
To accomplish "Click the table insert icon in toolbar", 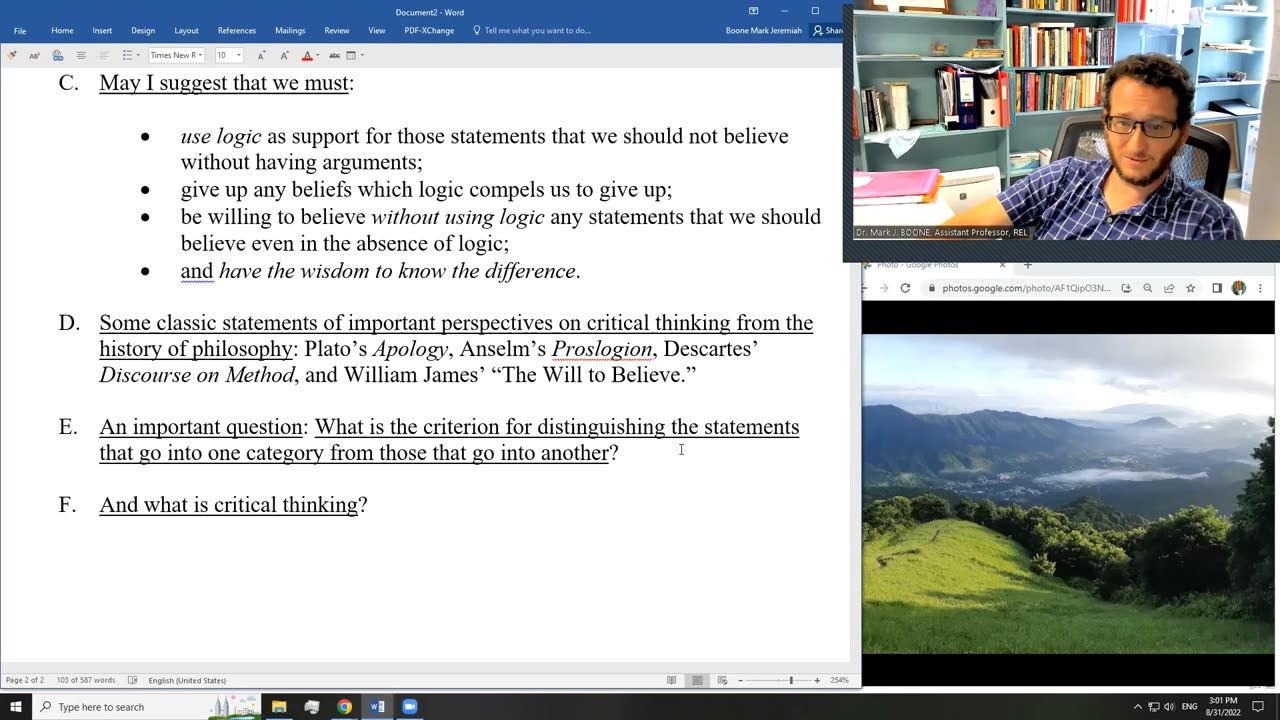I will pyautogui.click(x=351, y=55).
